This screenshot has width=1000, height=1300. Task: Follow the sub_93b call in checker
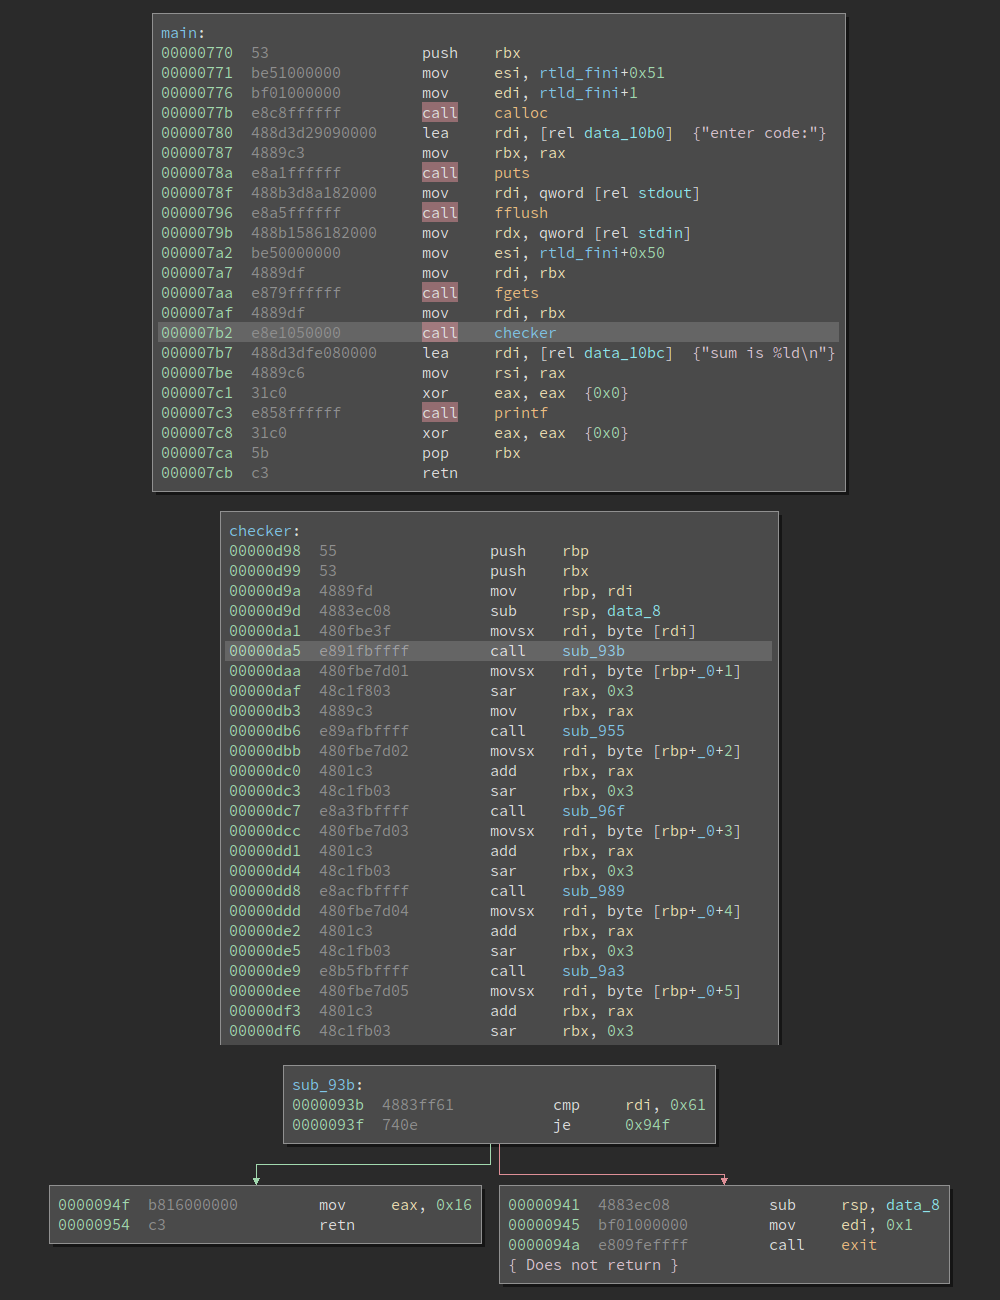593,651
